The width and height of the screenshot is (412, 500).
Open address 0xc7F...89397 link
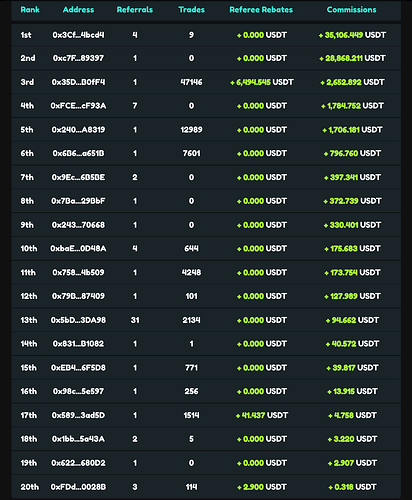click(x=78, y=58)
